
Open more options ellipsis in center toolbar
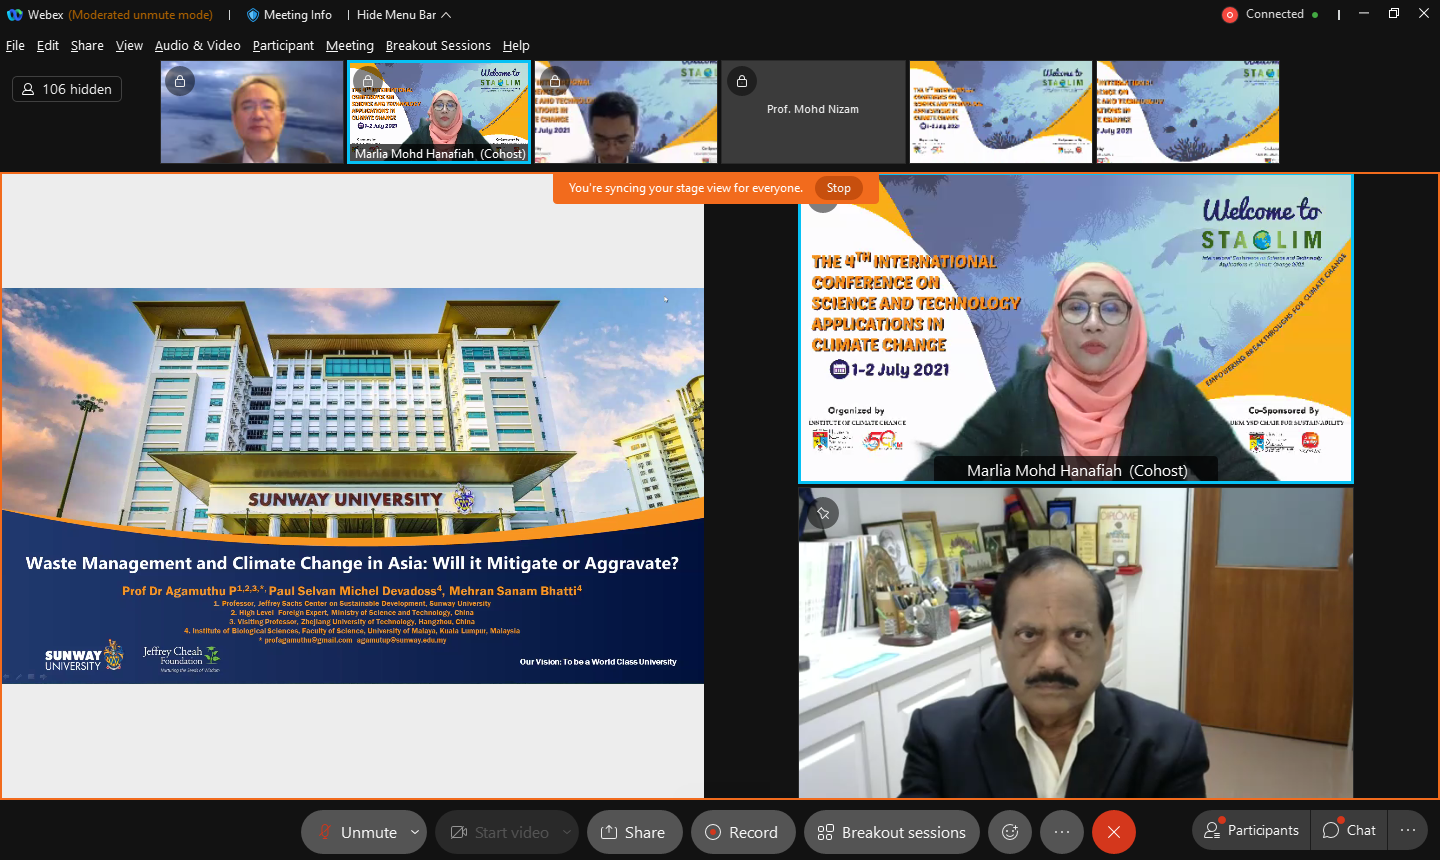click(x=1062, y=832)
